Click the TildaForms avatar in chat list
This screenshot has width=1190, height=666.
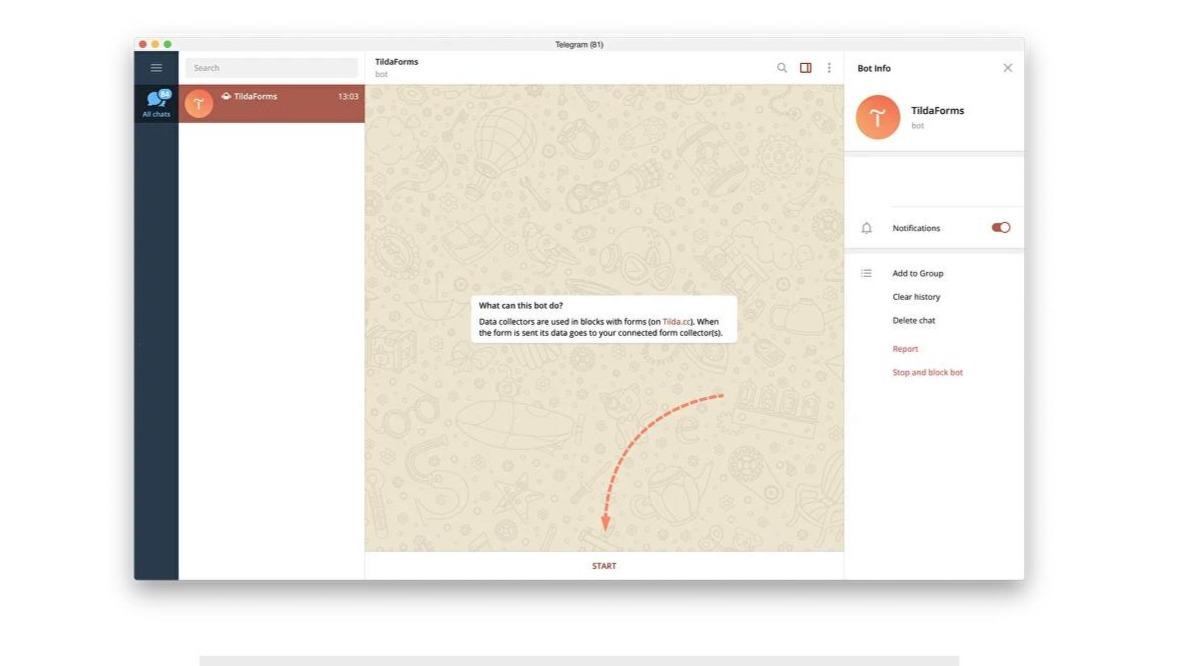tap(199, 104)
